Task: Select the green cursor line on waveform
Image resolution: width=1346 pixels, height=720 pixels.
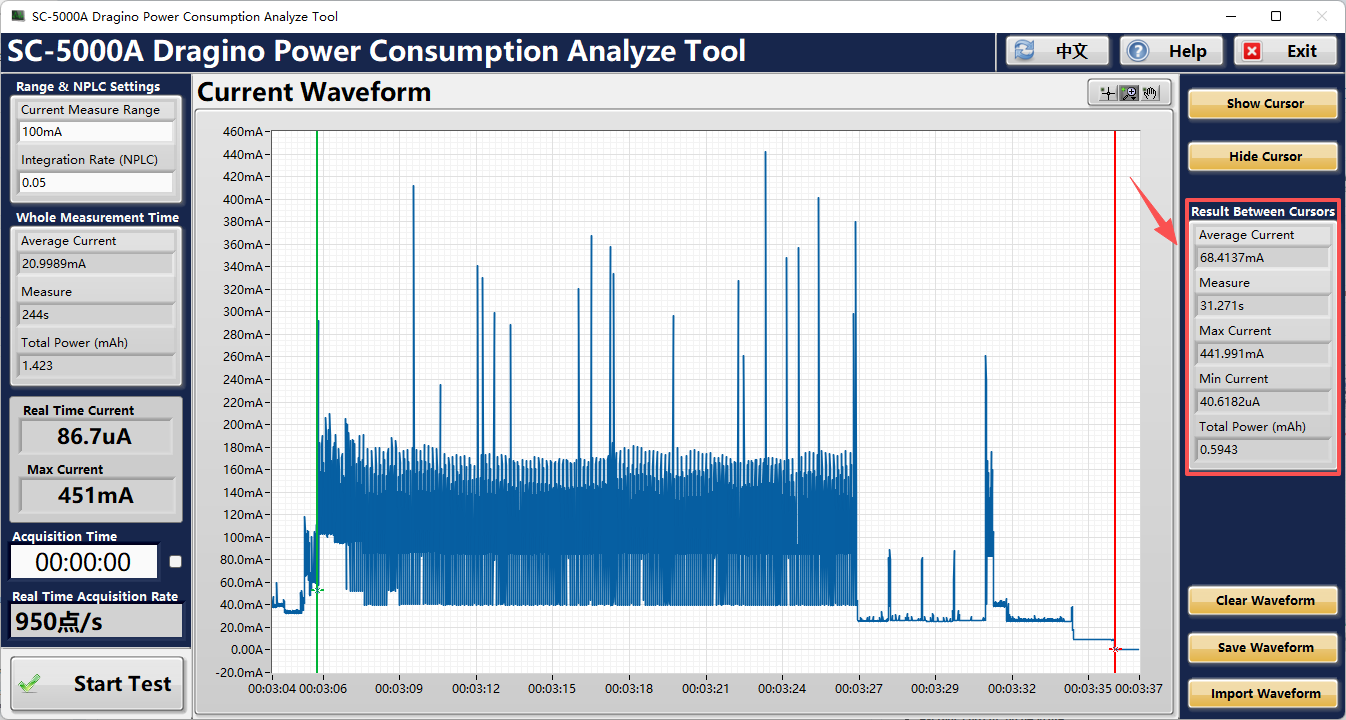Action: (317, 400)
